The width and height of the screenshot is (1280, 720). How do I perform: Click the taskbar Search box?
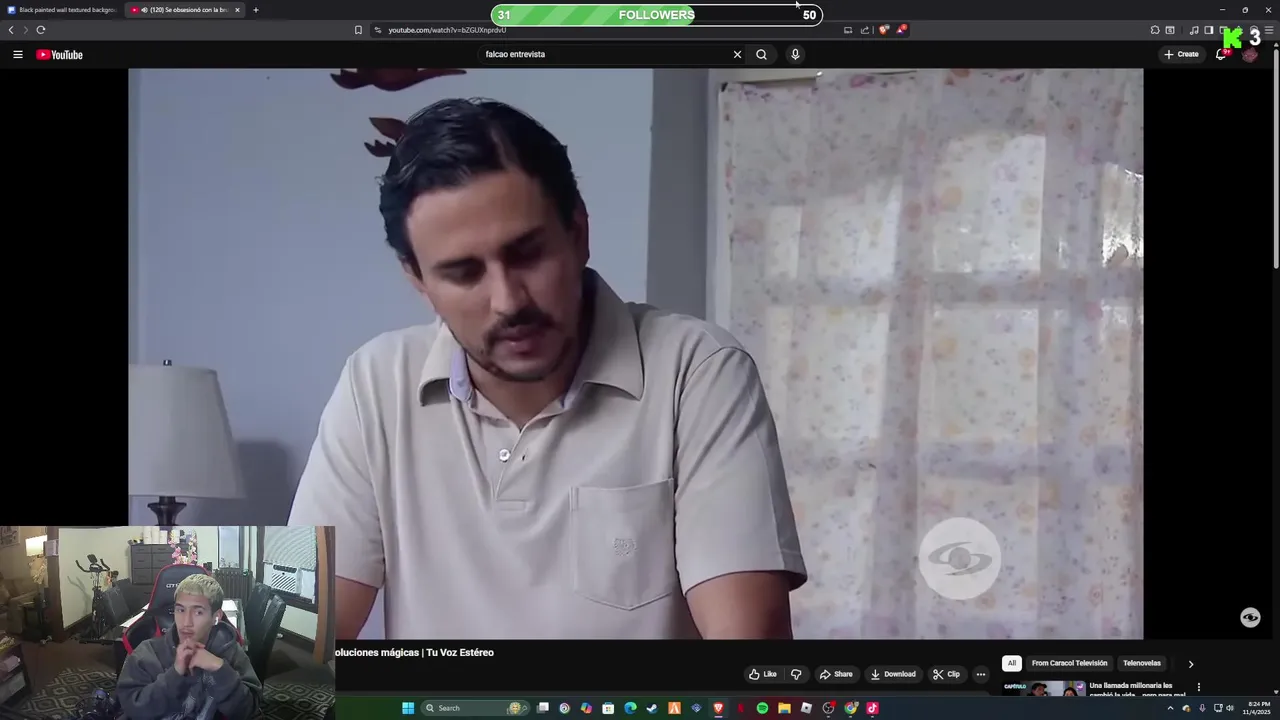[475, 708]
